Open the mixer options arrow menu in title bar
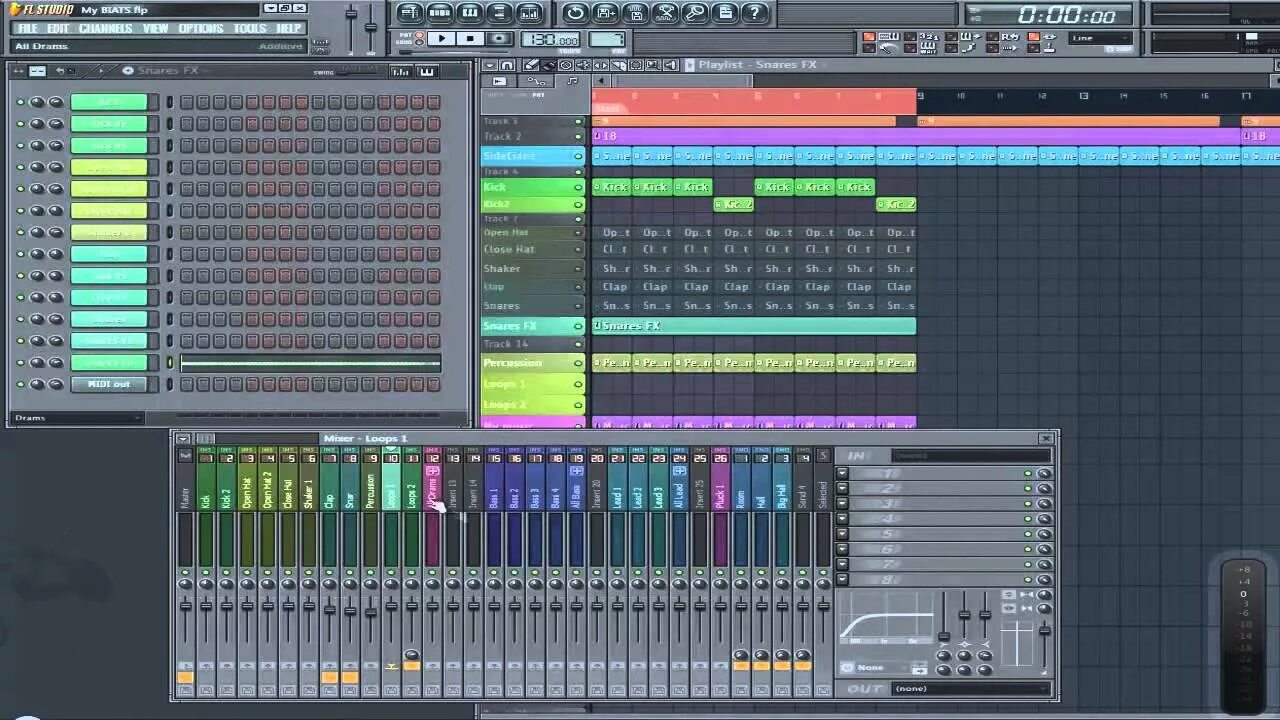The image size is (1280, 720). click(x=183, y=438)
